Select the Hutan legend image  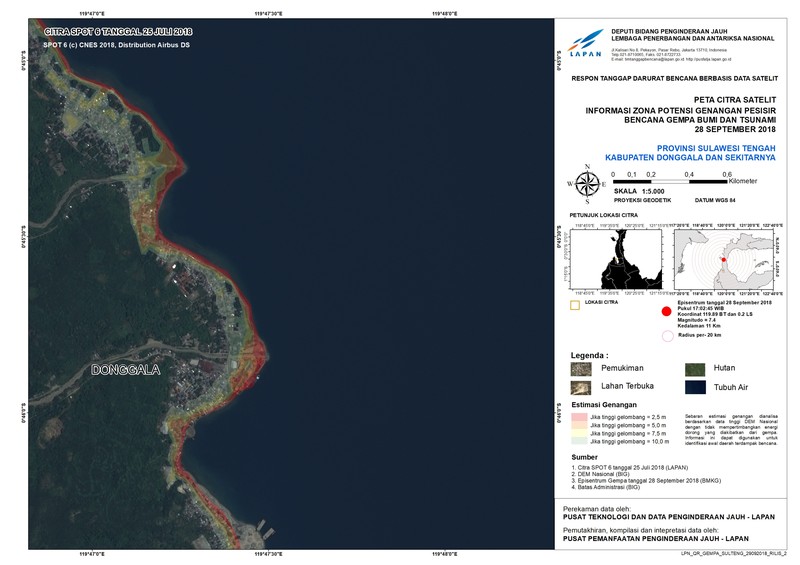tap(695, 370)
